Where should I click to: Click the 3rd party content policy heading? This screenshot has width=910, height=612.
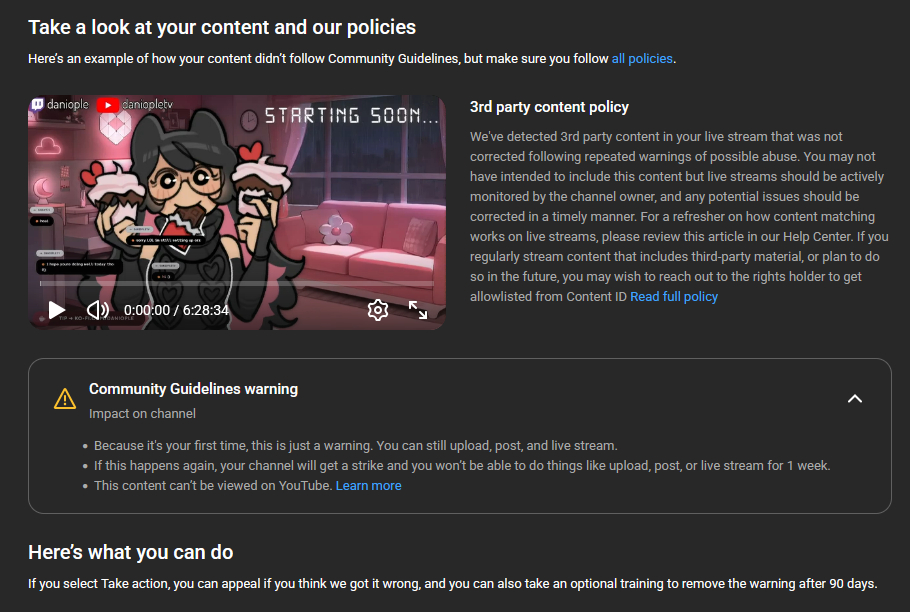549,107
